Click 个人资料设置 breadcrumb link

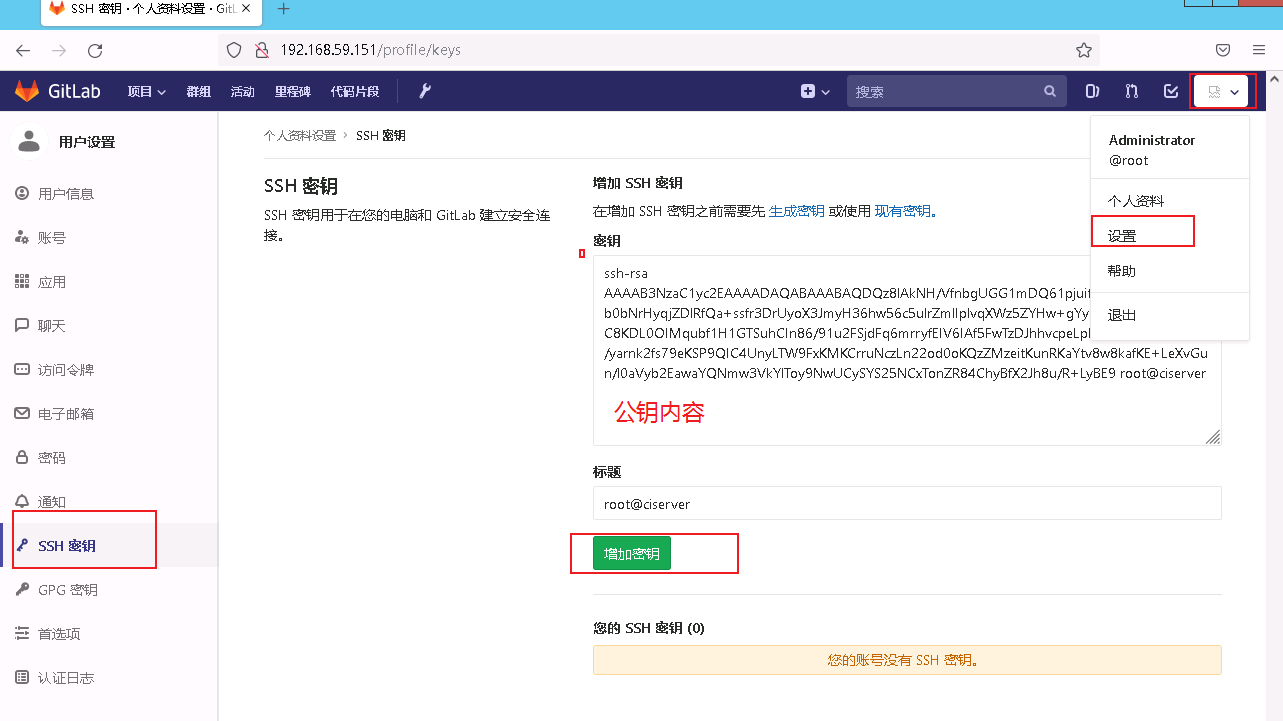tap(300, 135)
